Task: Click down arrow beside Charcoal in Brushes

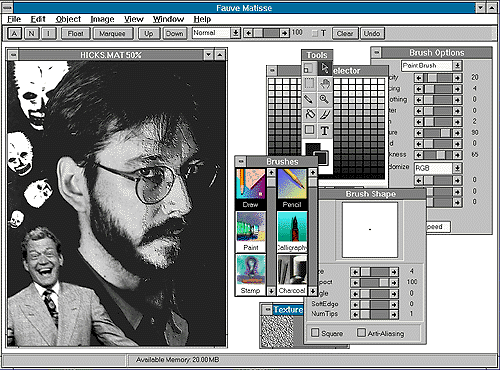Action: [x=313, y=291]
